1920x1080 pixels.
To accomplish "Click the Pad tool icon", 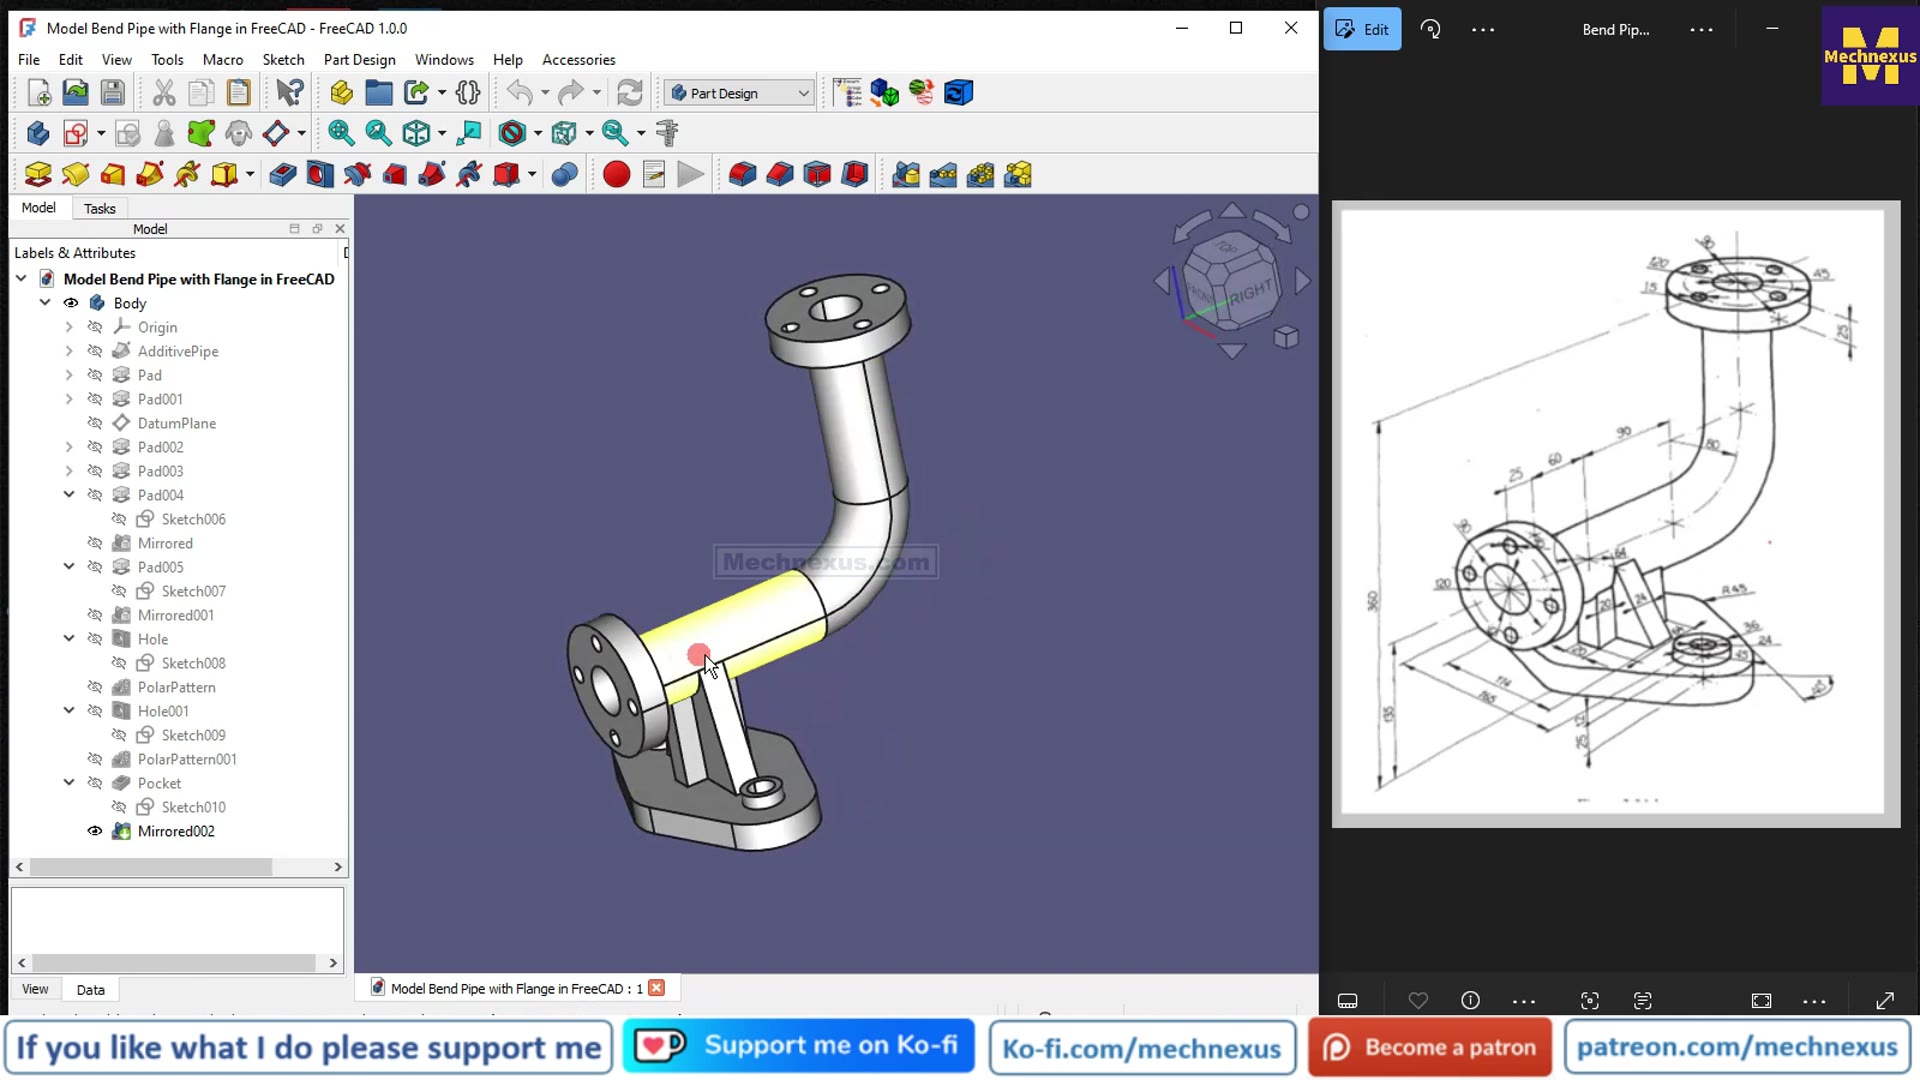I will coord(38,175).
